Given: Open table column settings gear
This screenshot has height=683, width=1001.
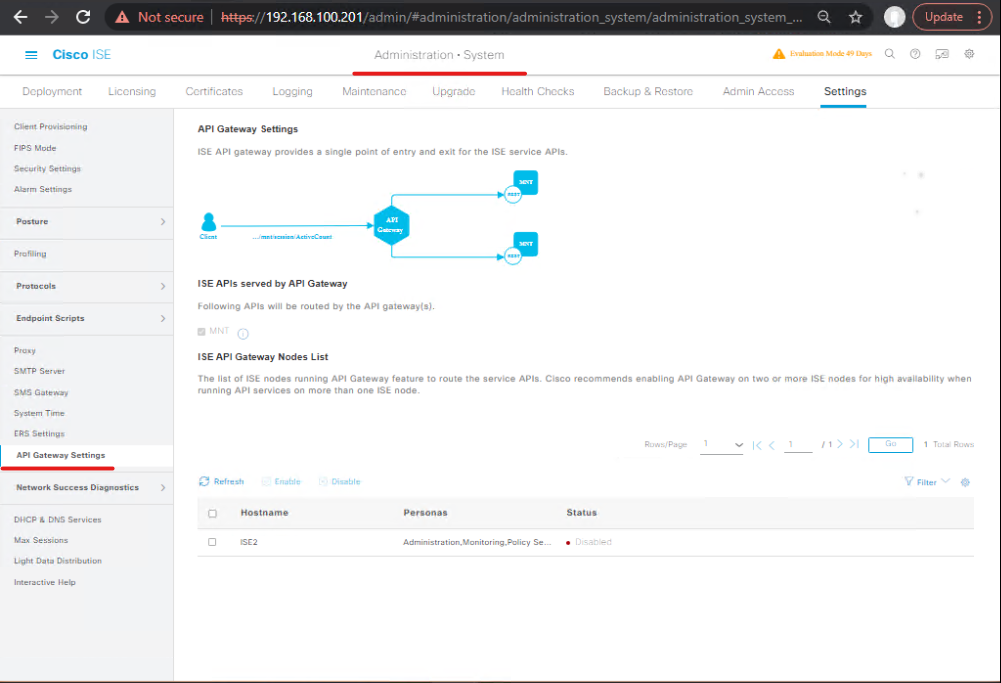Looking at the screenshot, I should pyautogui.click(x=965, y=482).
